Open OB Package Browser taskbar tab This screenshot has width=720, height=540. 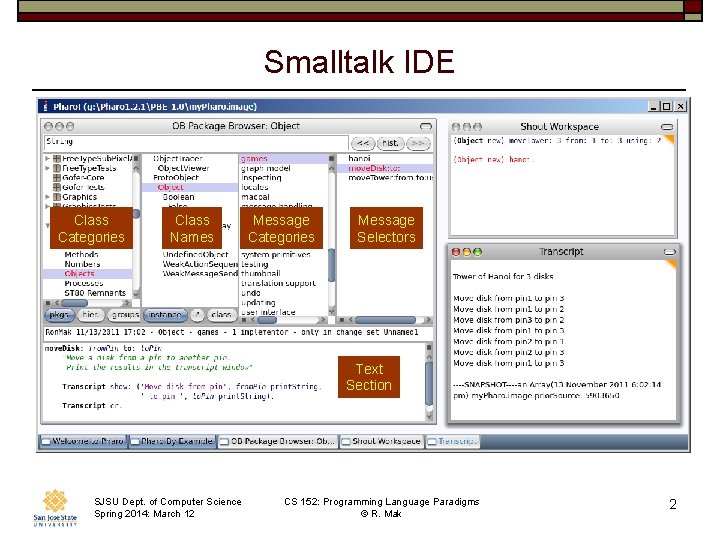(x=278, y=441)
